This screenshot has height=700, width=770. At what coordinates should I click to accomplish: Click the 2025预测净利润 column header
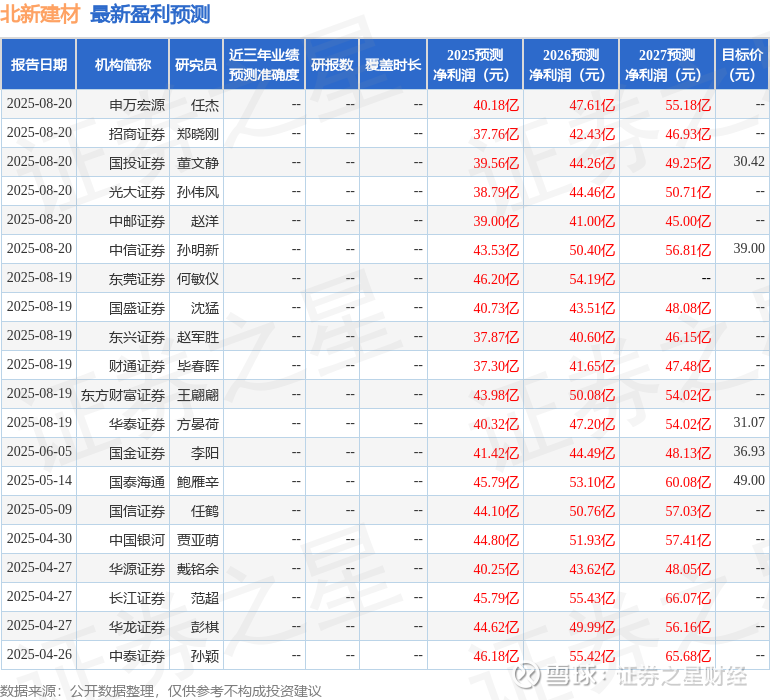pyautogui.click(x=475, y=64)
